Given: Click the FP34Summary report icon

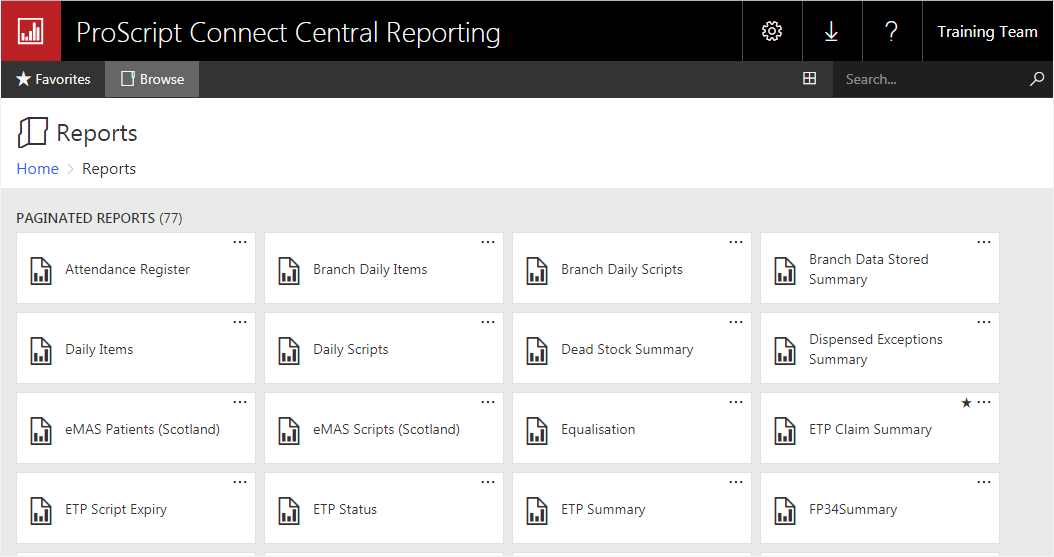Looking at the screenshot, I should [785, 511].
